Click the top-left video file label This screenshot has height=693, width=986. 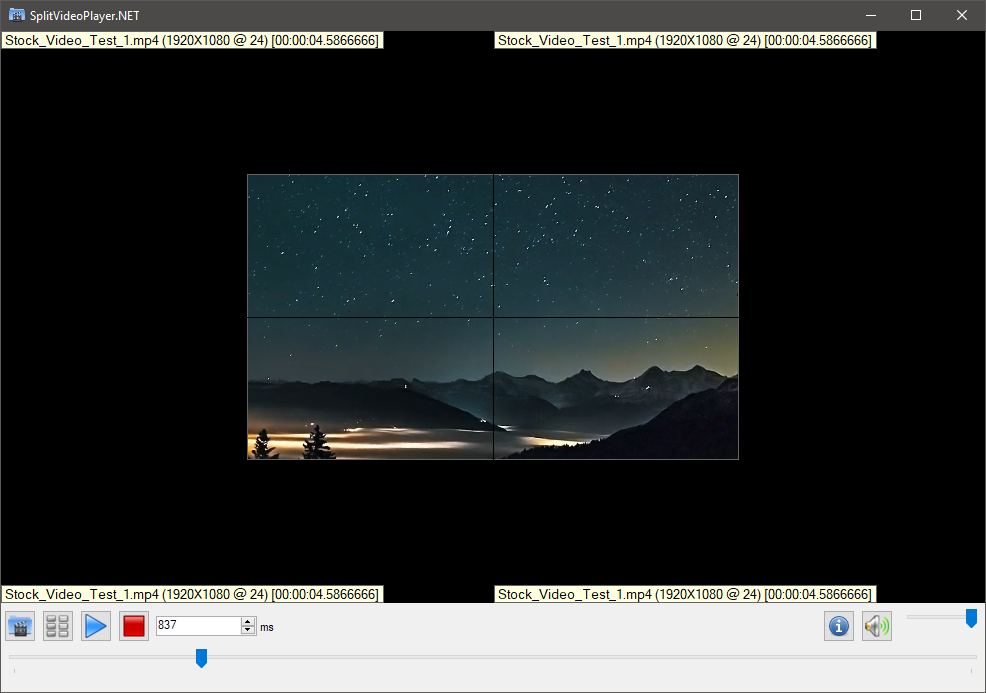click(x=192, y=41)
